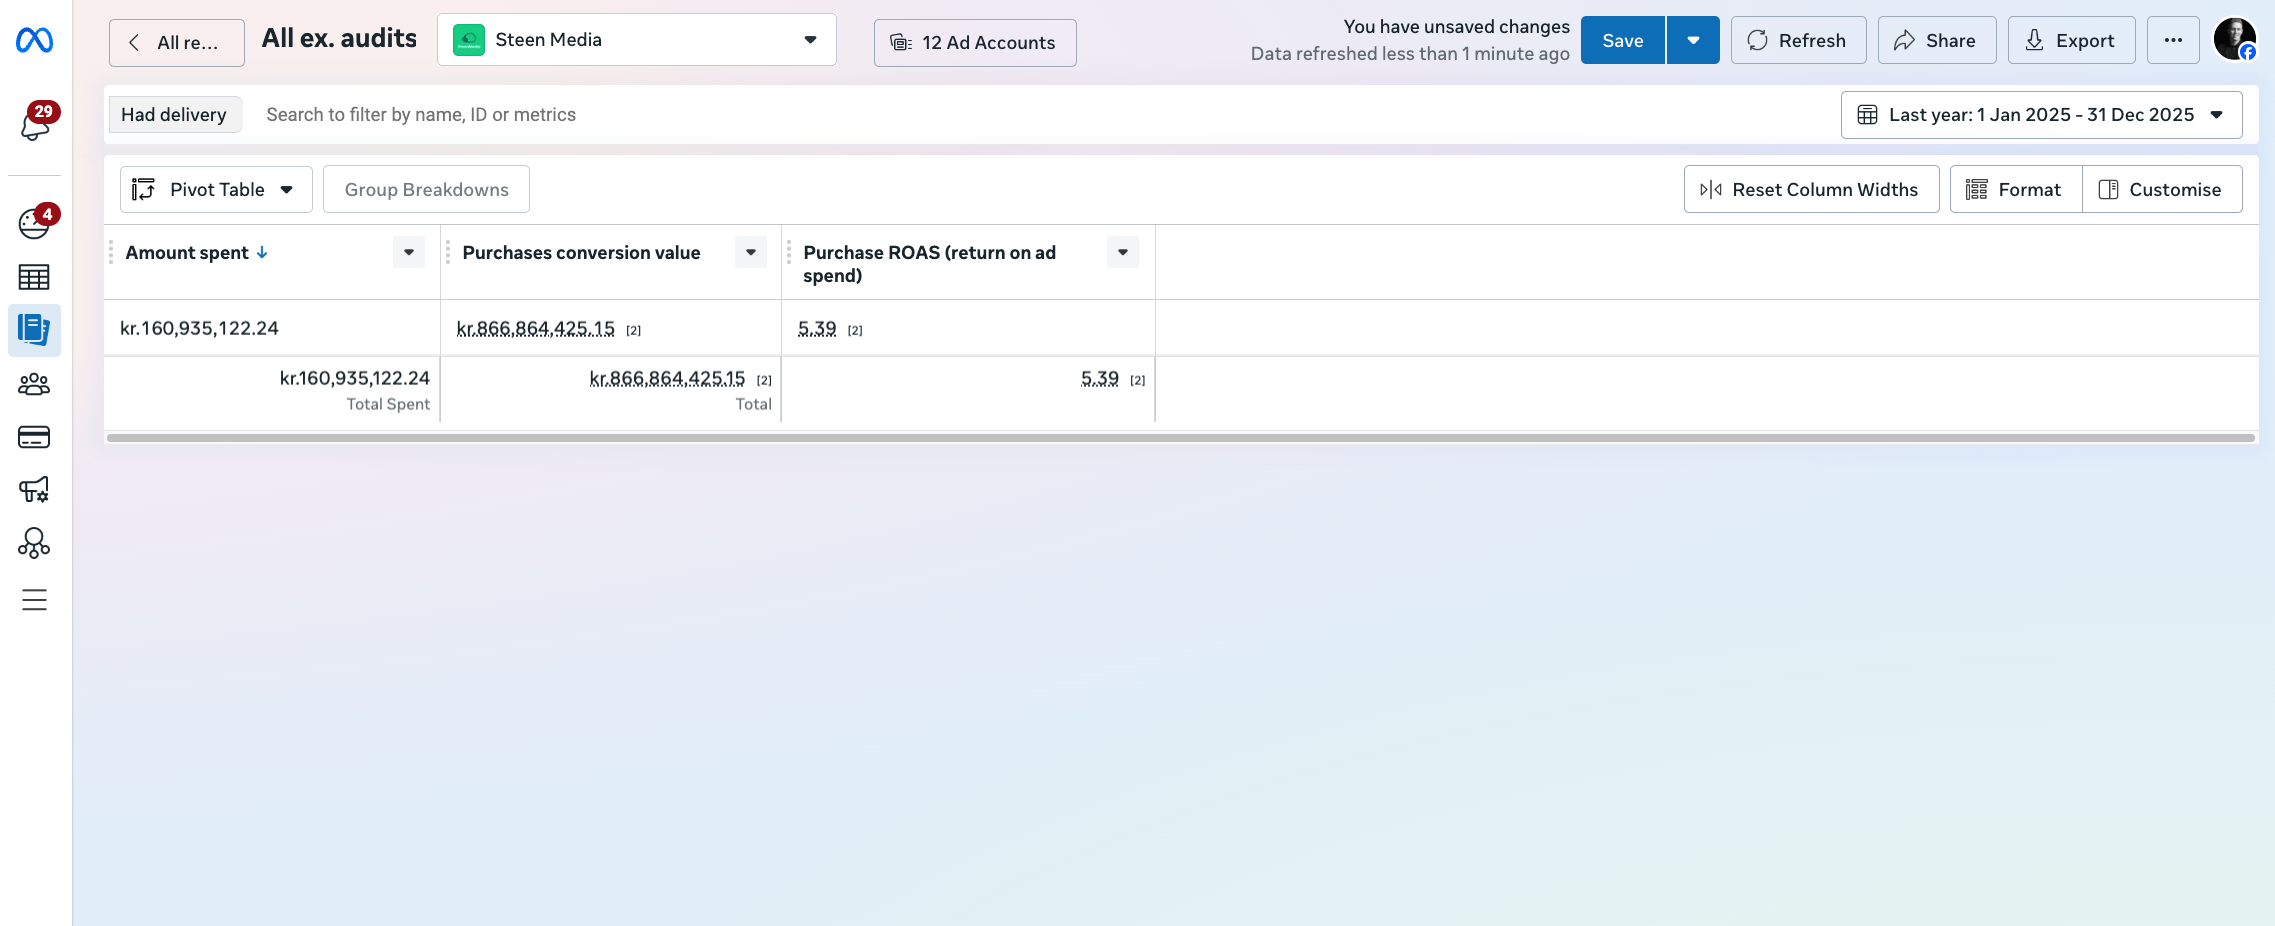Open the Save options dropdown arrow
Image resolution: width=2275 pixels, height=926 pixels.
[x=1693, y=41]
